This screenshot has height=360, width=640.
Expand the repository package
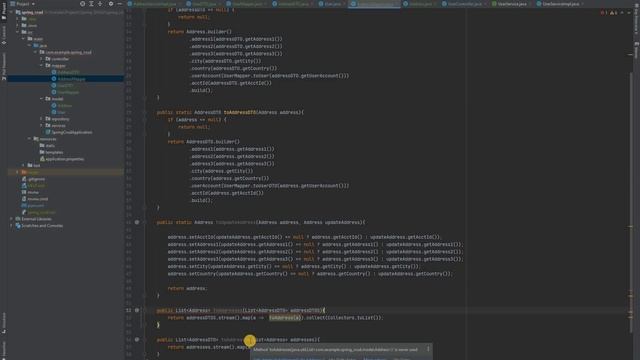(x=41, y=119)
